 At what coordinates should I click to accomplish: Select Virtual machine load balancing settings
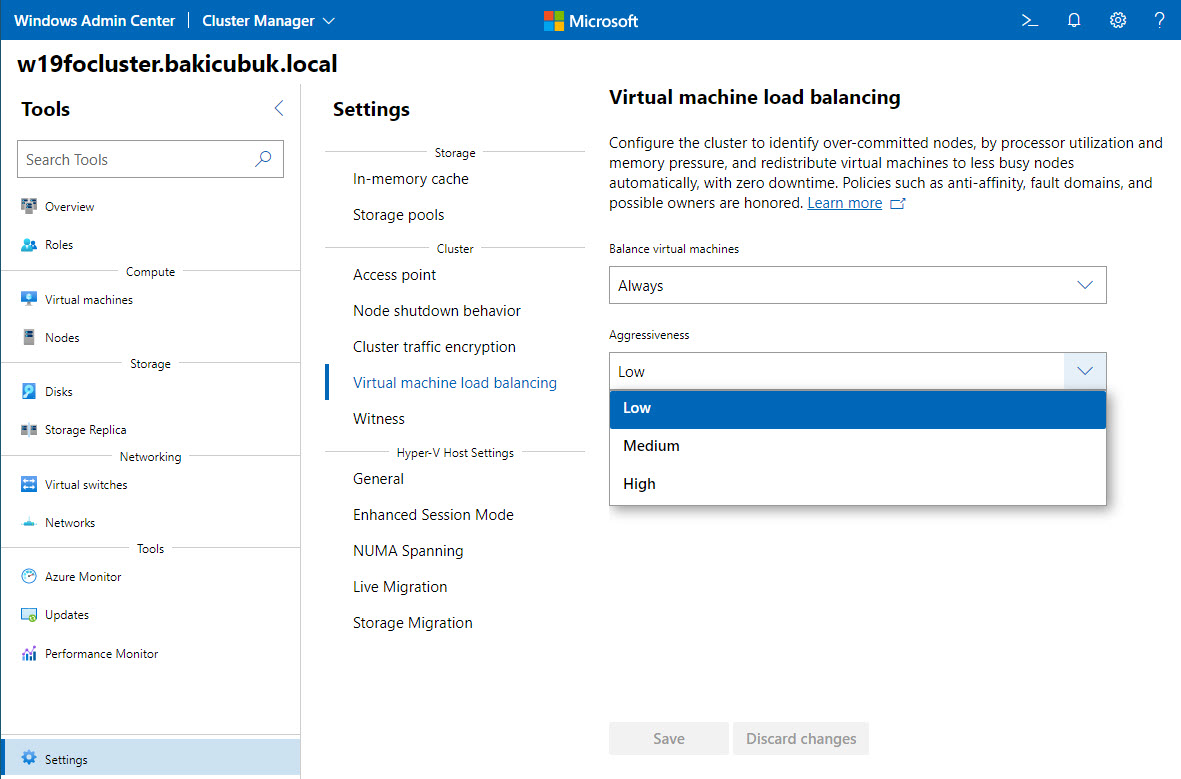click(455, 383)
